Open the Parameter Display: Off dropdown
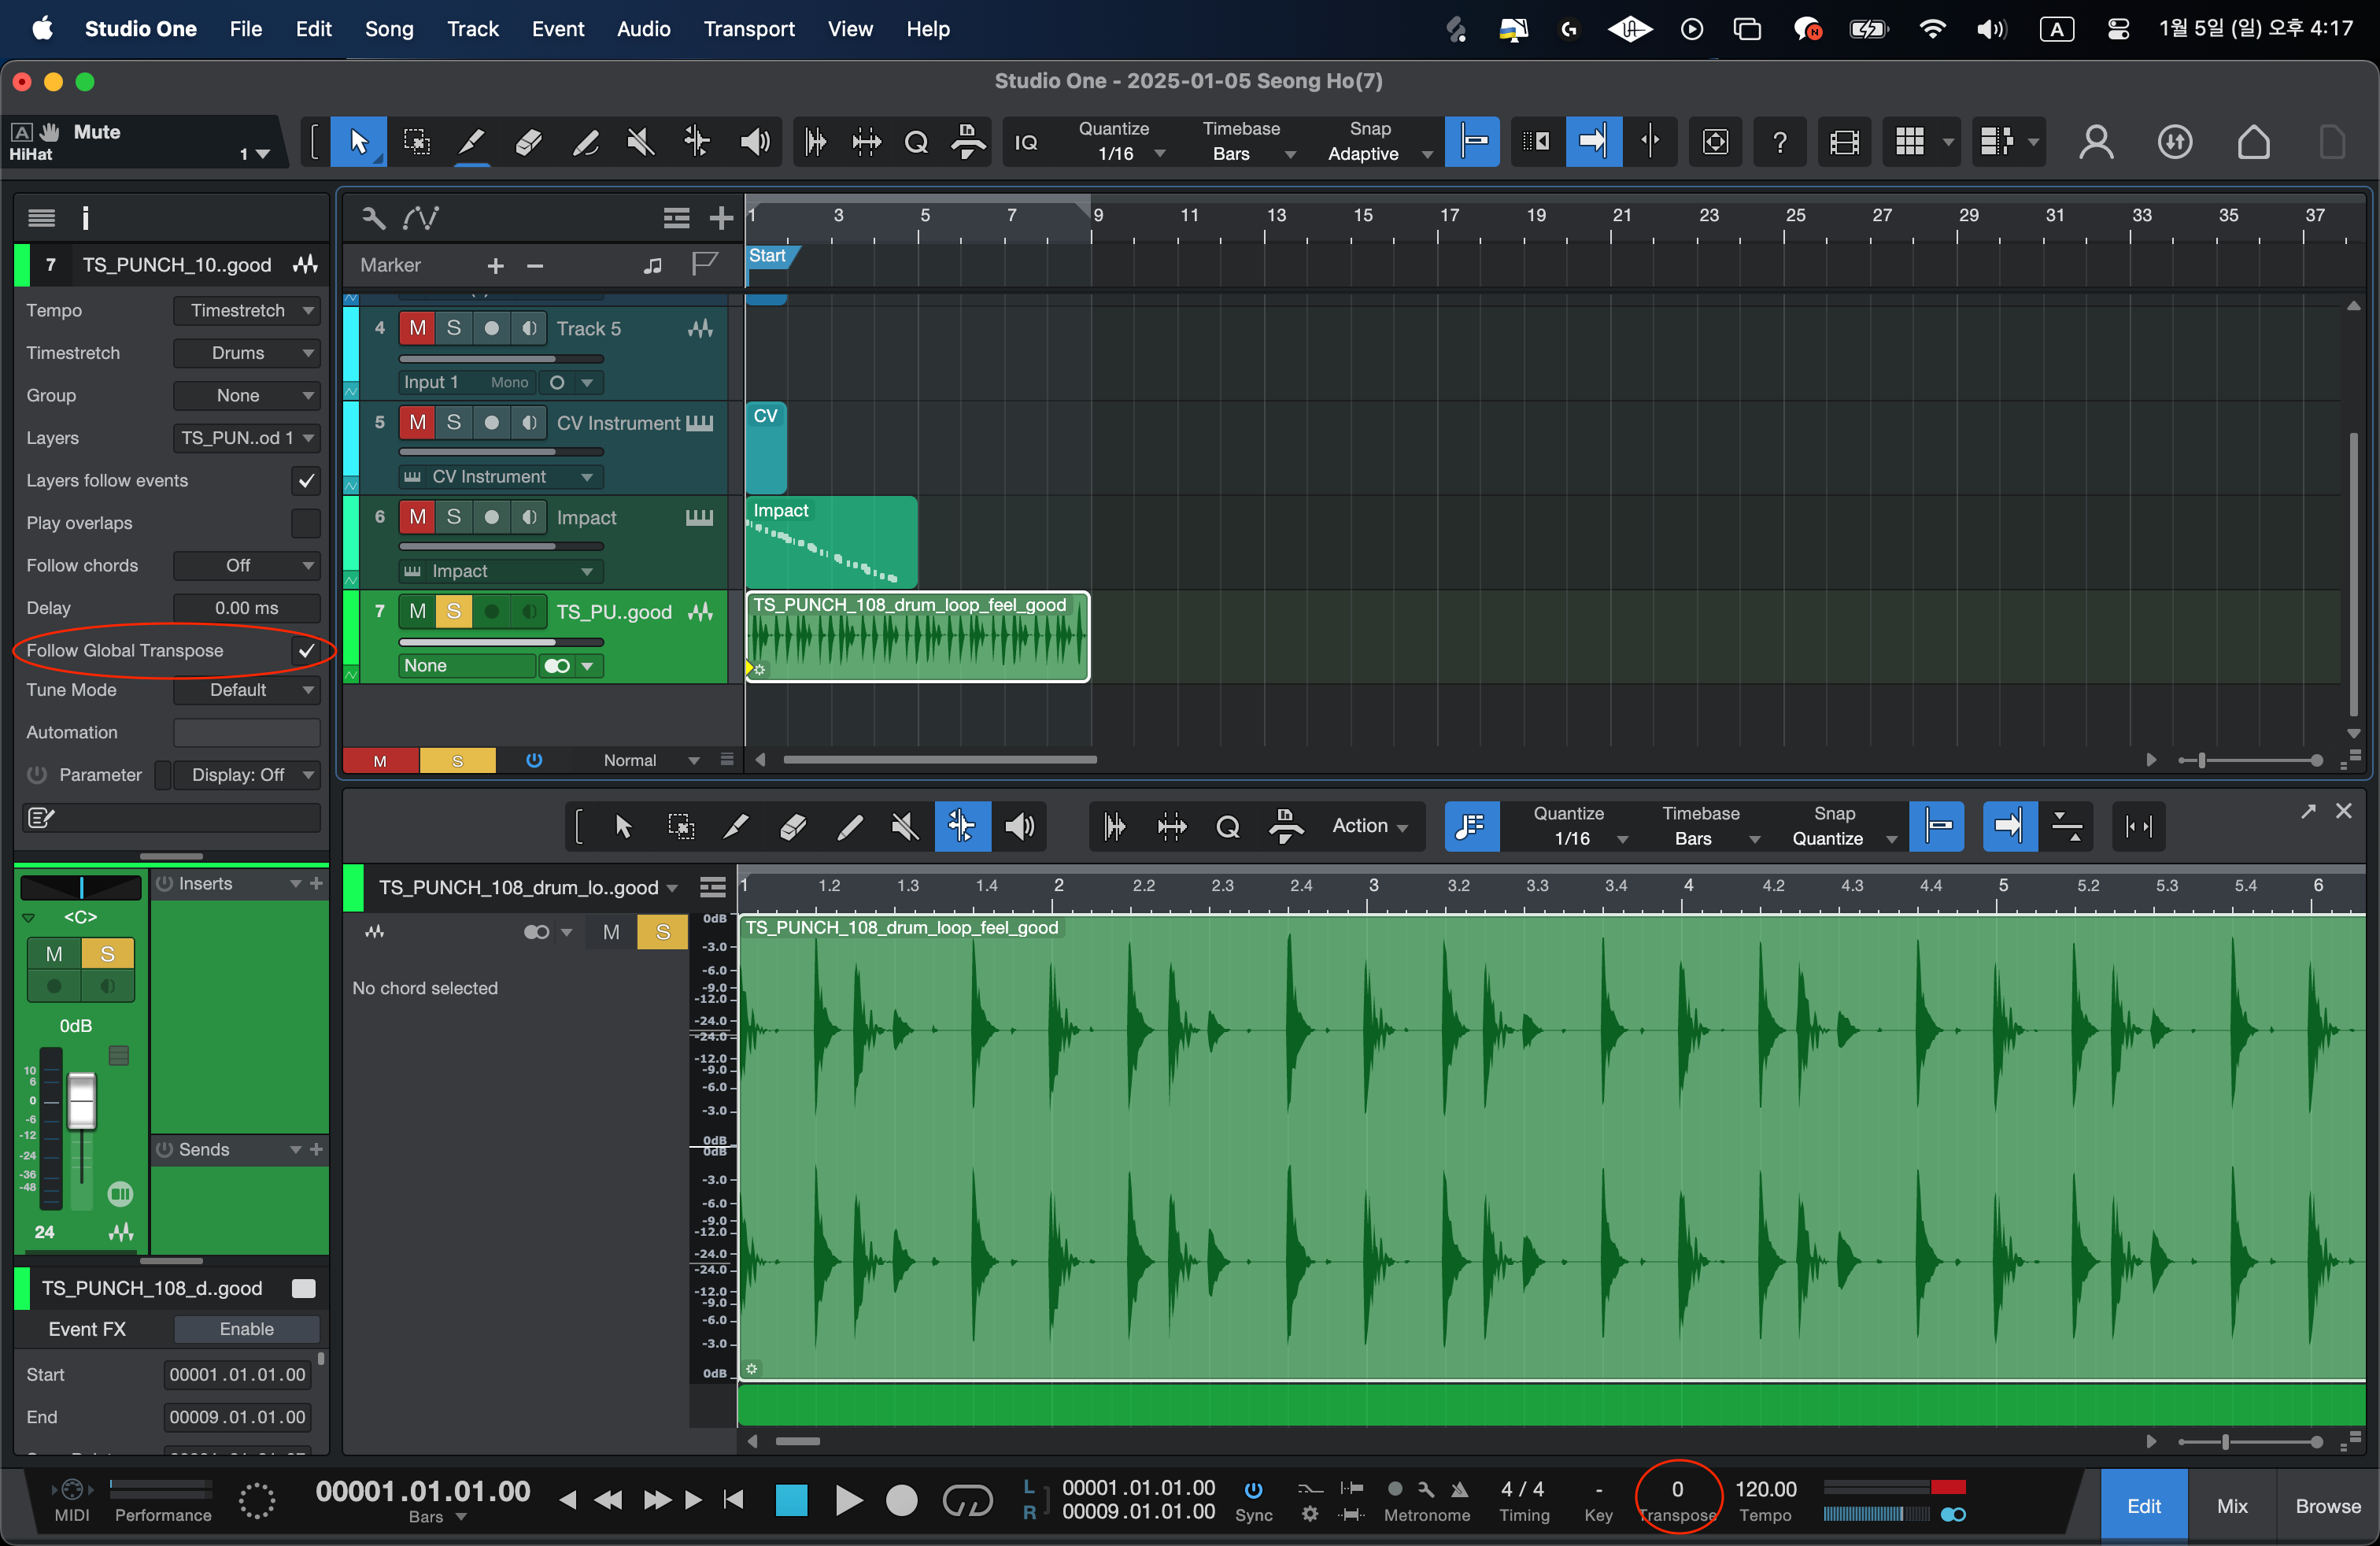The image size is (2380, 1546). click(x=246, y=775)
